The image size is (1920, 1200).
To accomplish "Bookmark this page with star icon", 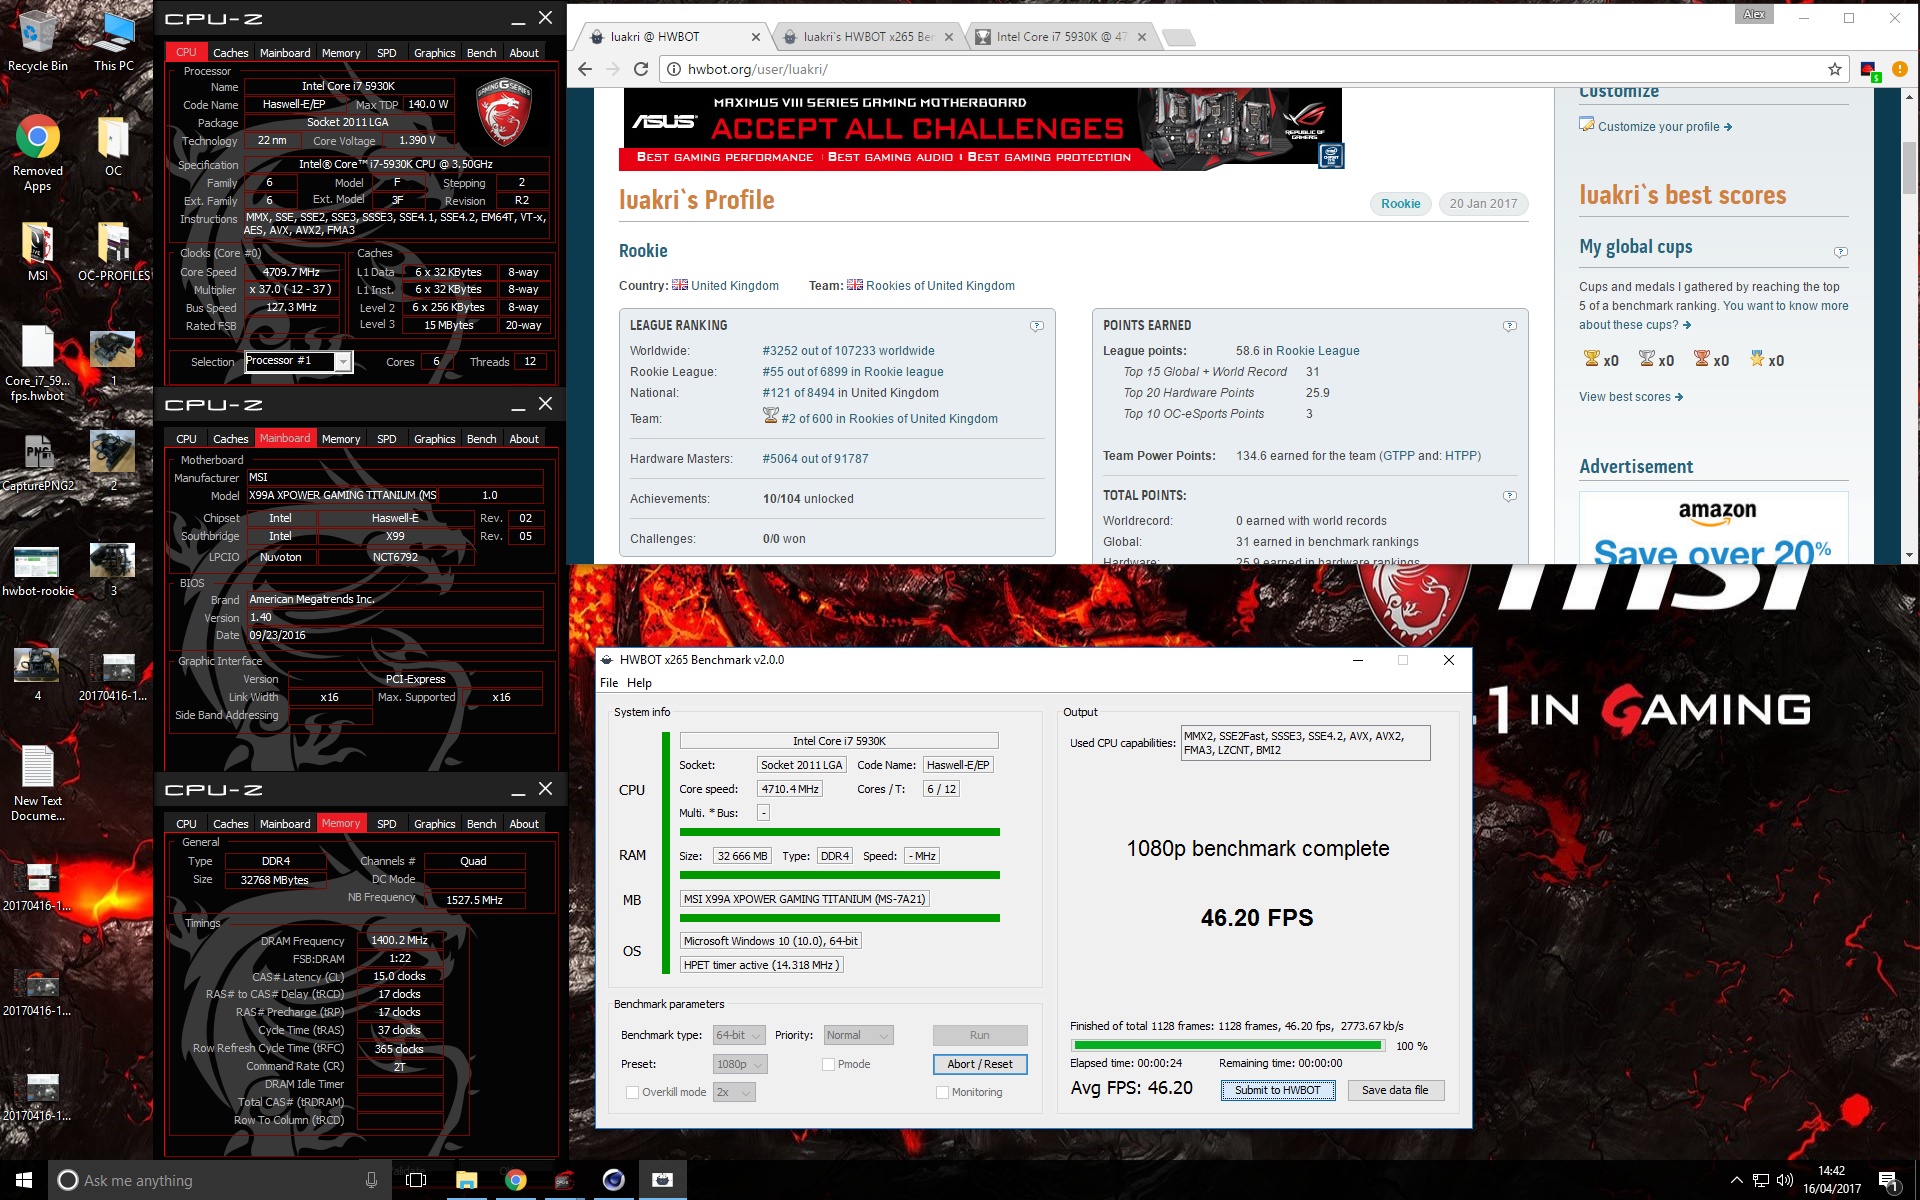I will coord(1834,69).
